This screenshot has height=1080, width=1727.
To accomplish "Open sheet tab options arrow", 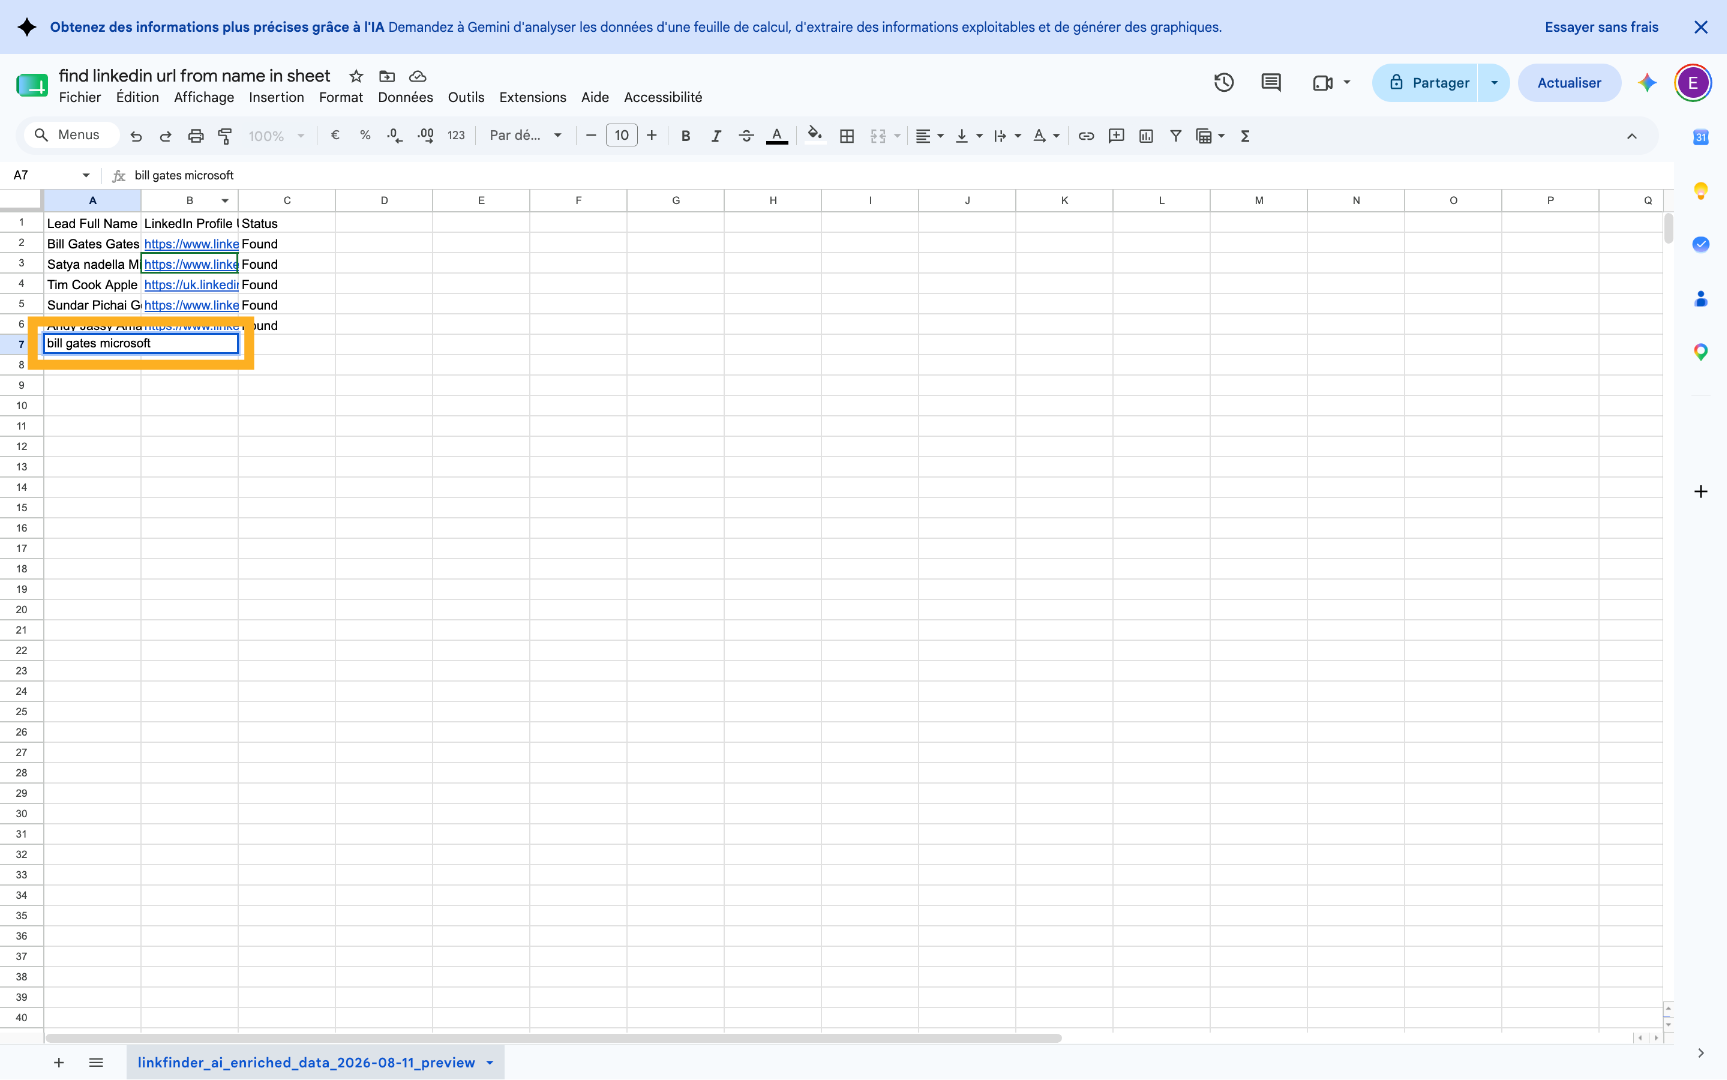I will click(490, 1063).
